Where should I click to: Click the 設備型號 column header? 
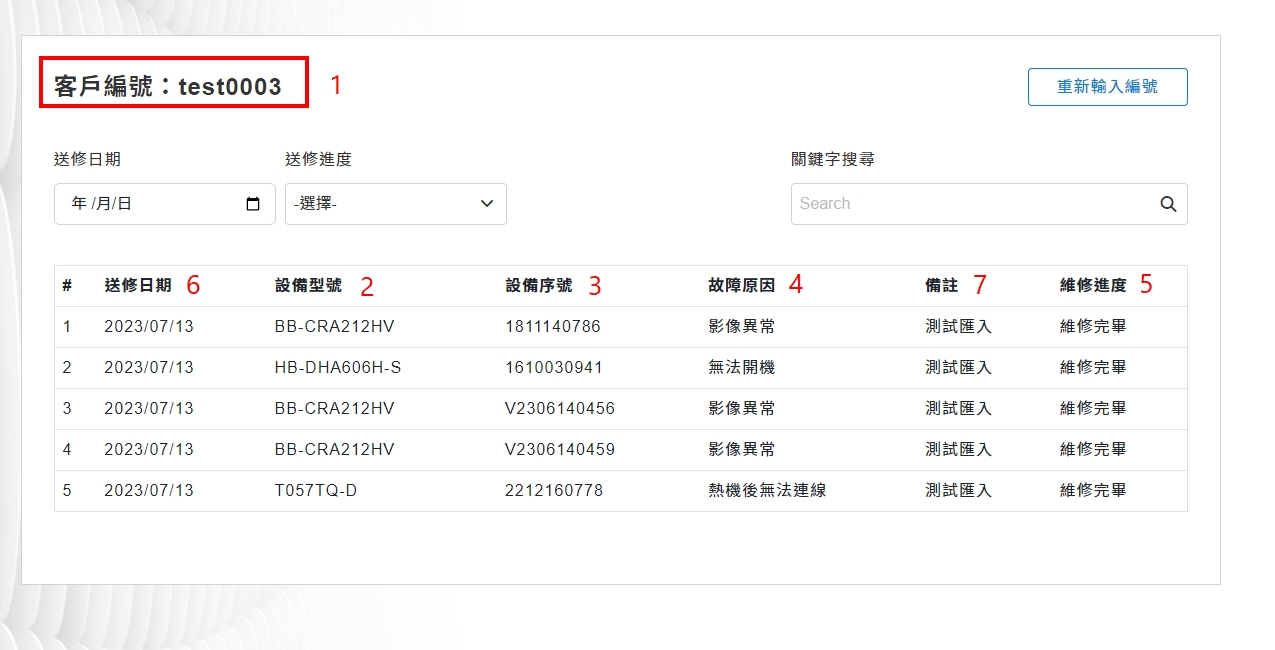click(308, 286)
